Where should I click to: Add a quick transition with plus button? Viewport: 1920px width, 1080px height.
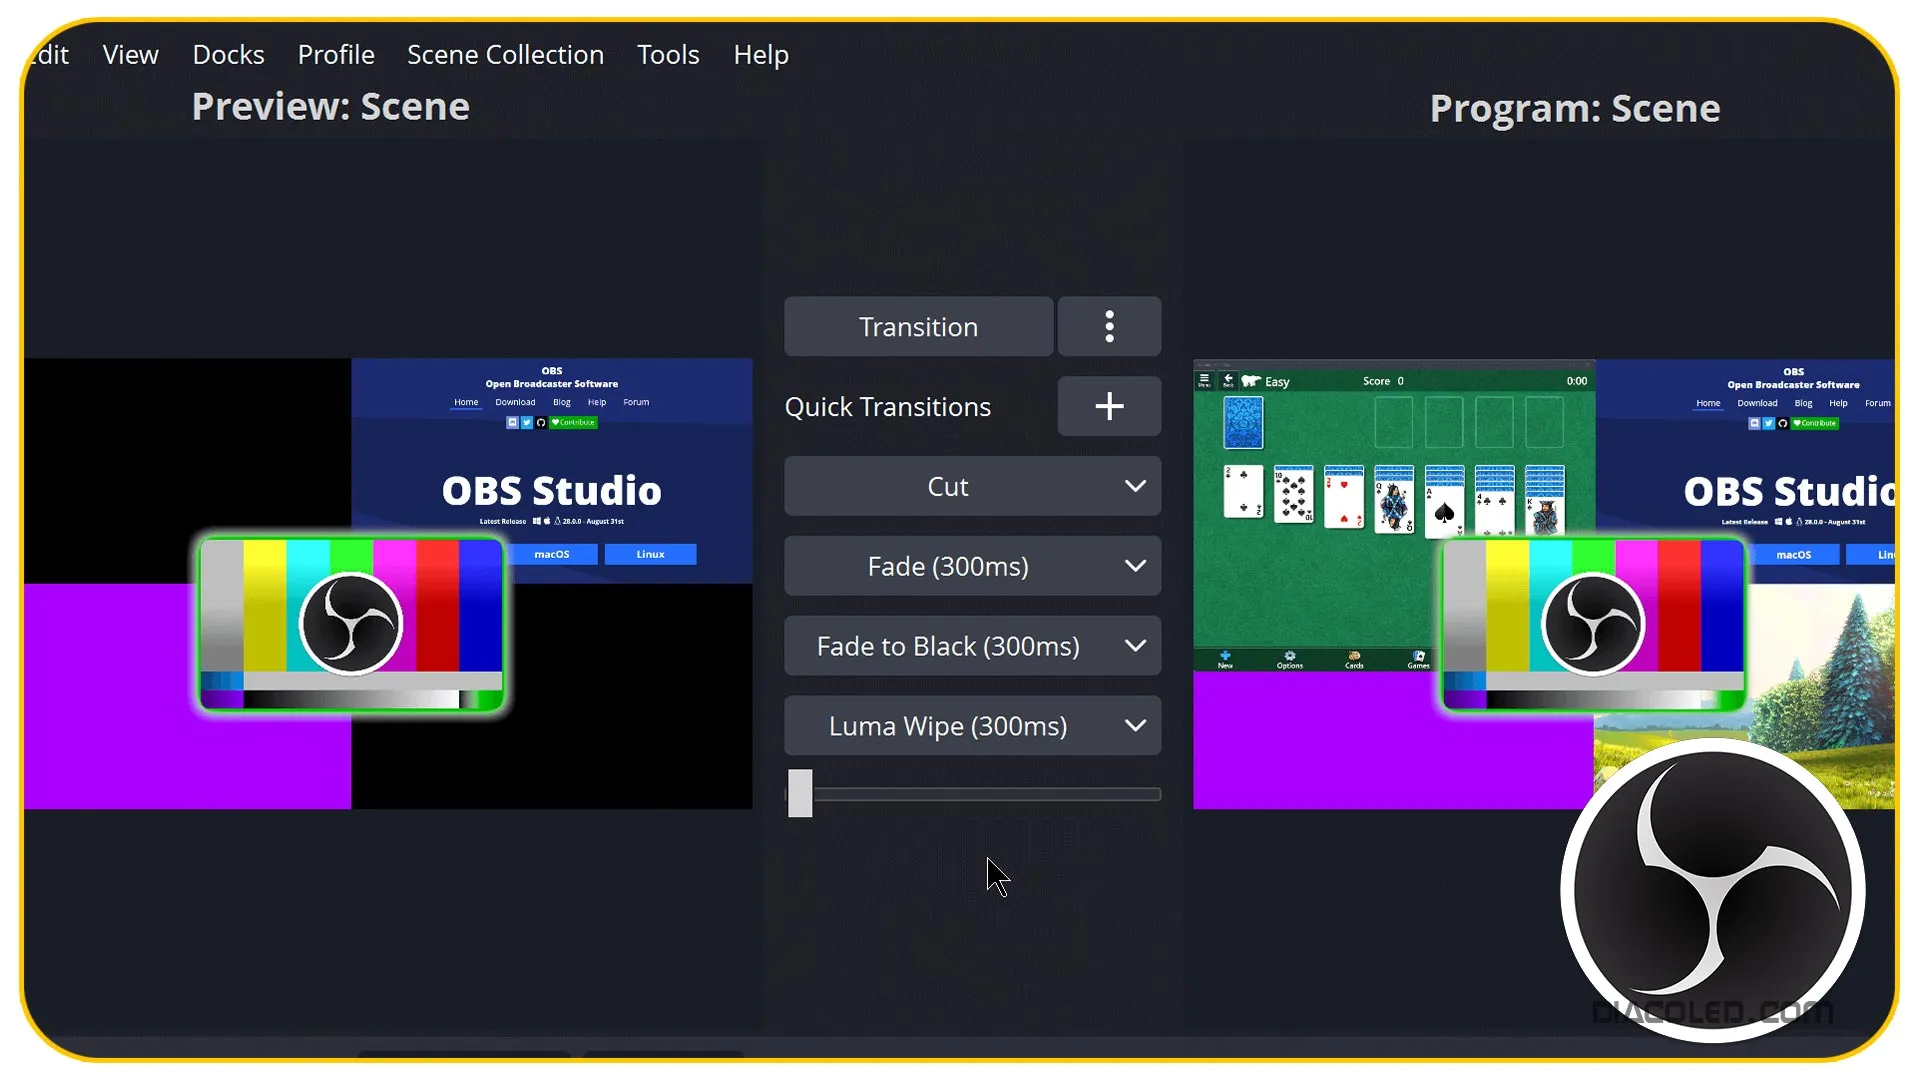(x=1109, y=406)
